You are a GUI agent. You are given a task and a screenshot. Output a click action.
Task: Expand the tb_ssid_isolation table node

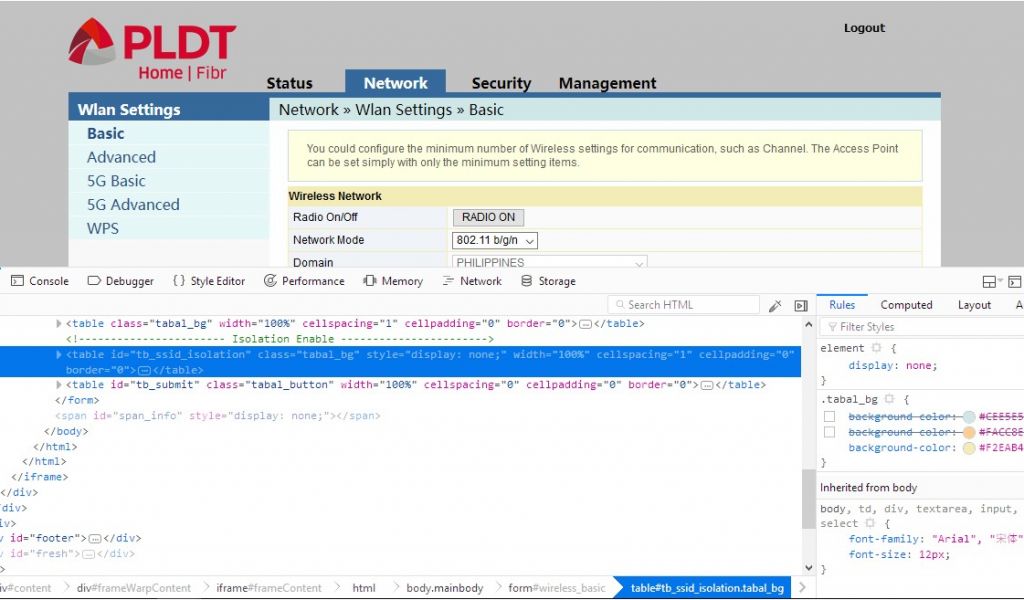coord(59,354)
